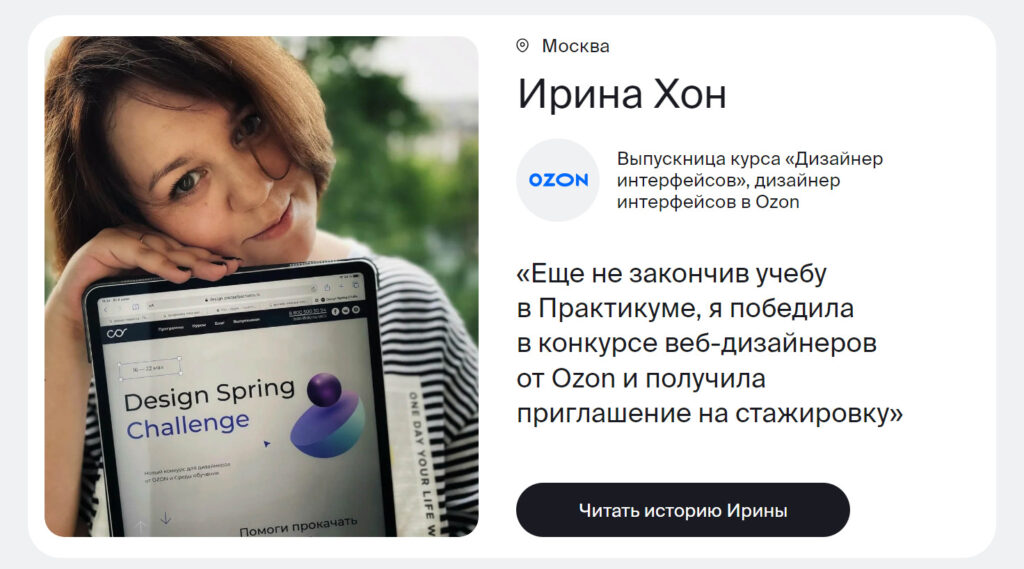The height and width of the screenshot is (569, 1024).
Task: Click the Facebook icon in the tablet header
Action: point(335,312)
